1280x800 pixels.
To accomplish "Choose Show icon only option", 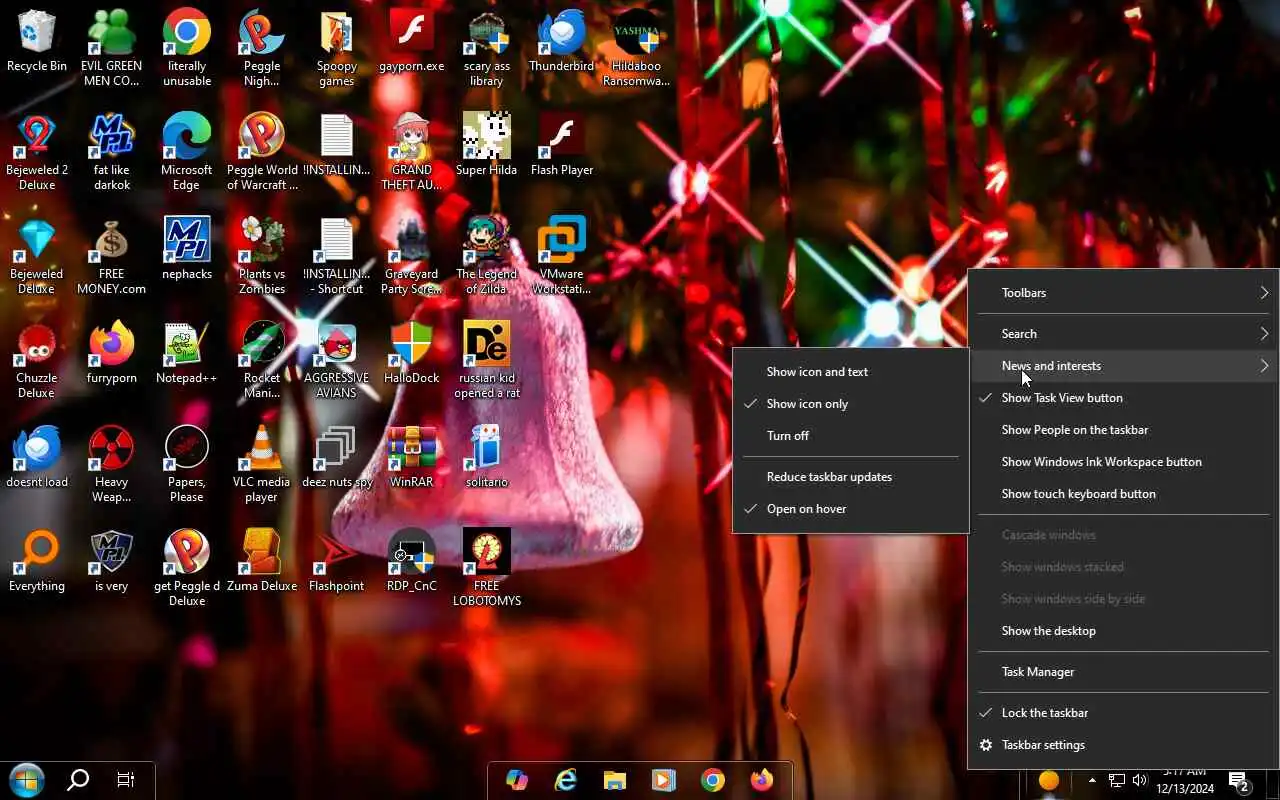I will click(851, 404).
